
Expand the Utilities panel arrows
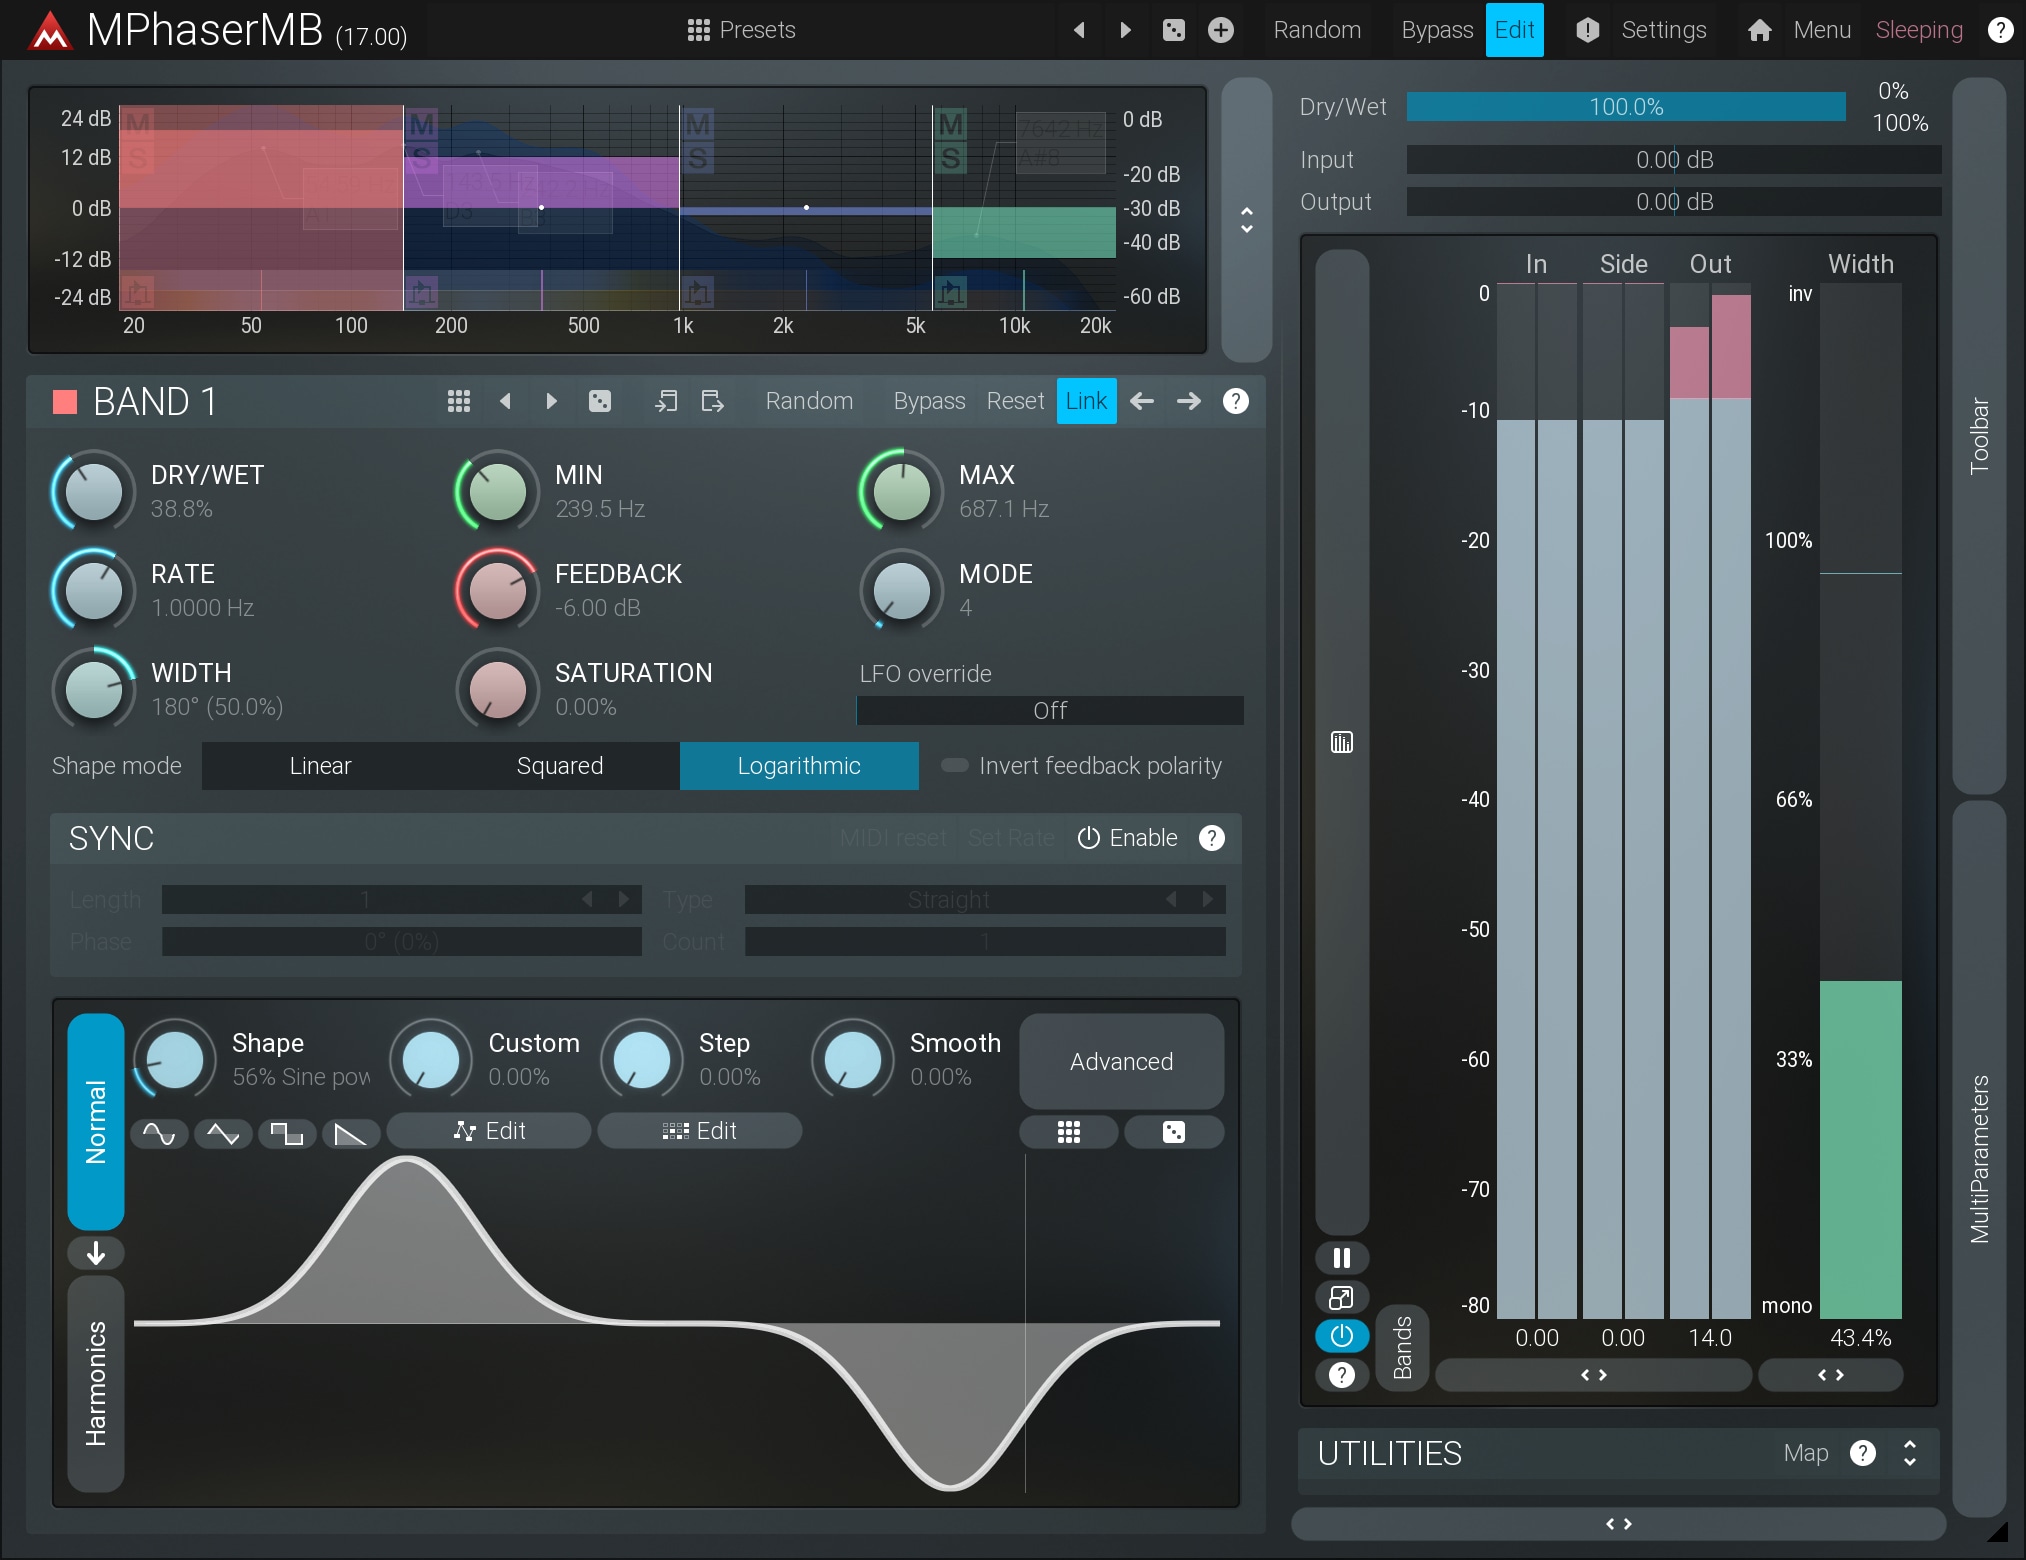point(1909,1453)
